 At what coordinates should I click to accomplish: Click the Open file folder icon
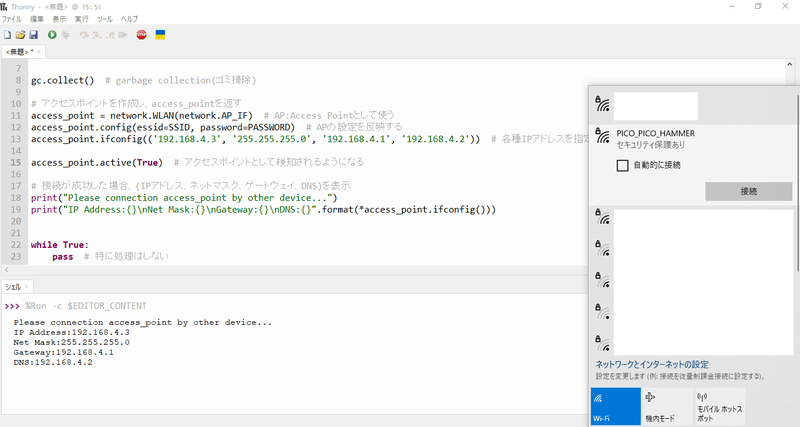coord(20,34)
